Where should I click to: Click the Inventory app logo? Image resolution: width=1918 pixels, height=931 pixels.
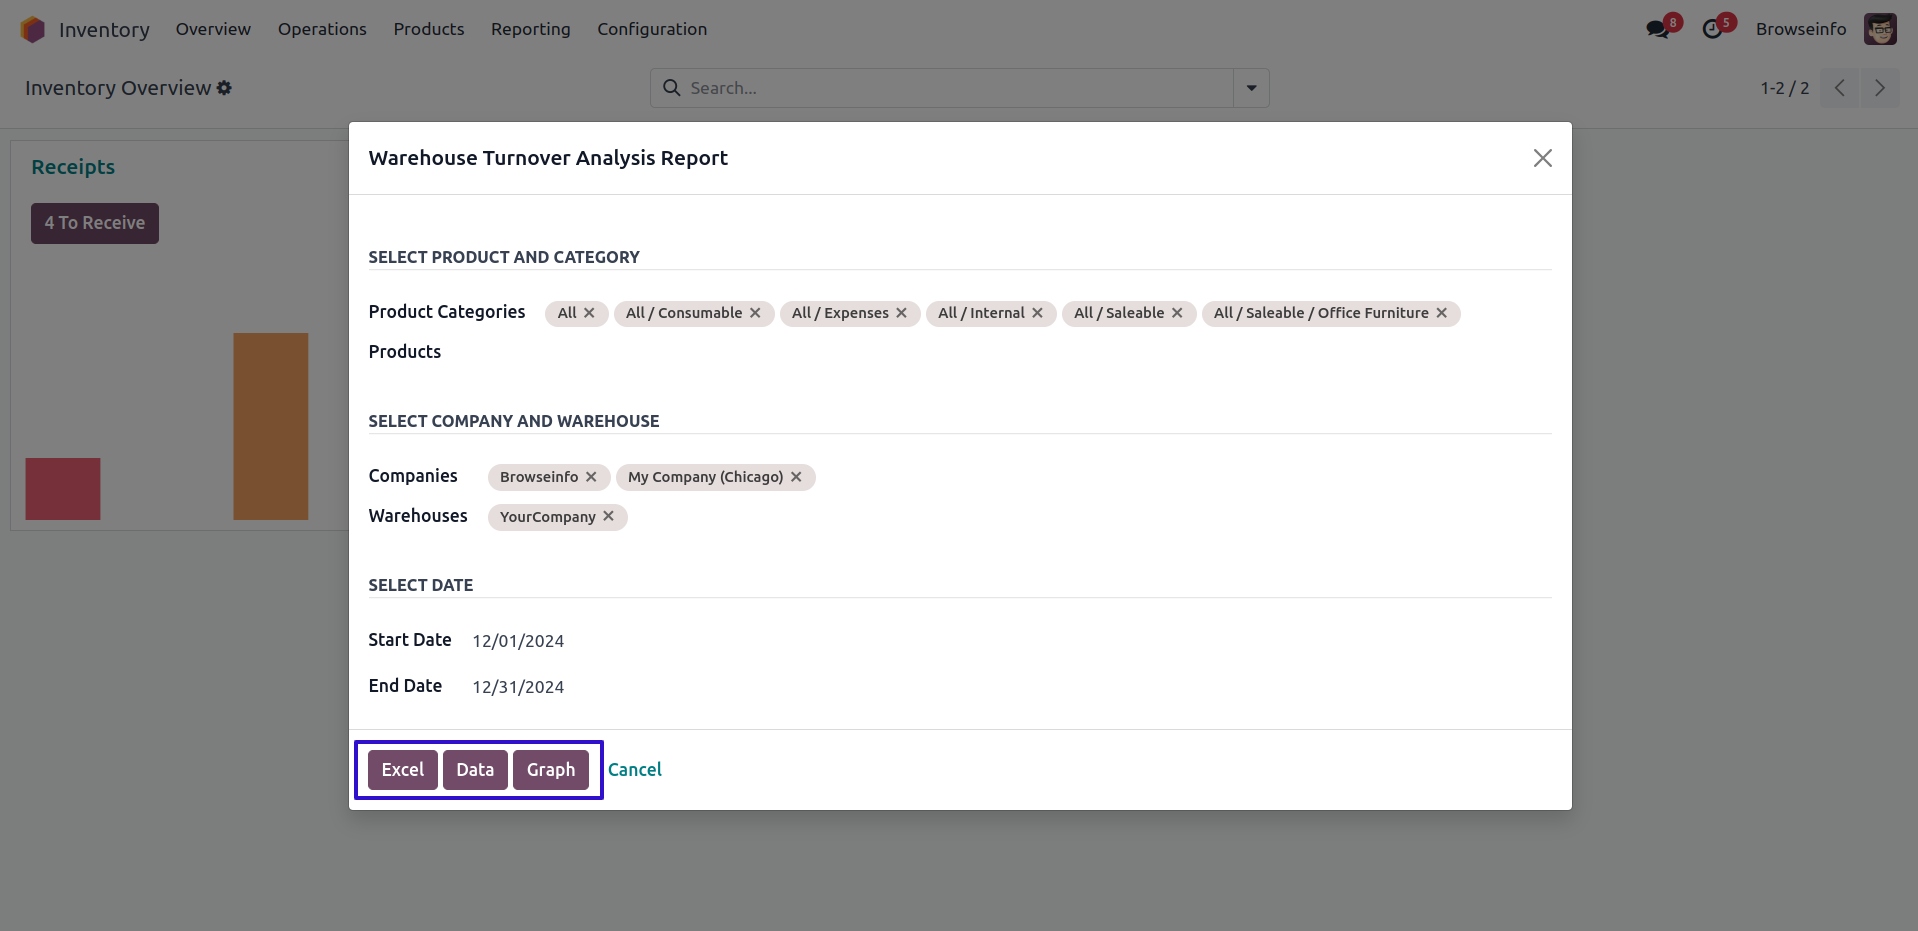(x=33, y=30)
